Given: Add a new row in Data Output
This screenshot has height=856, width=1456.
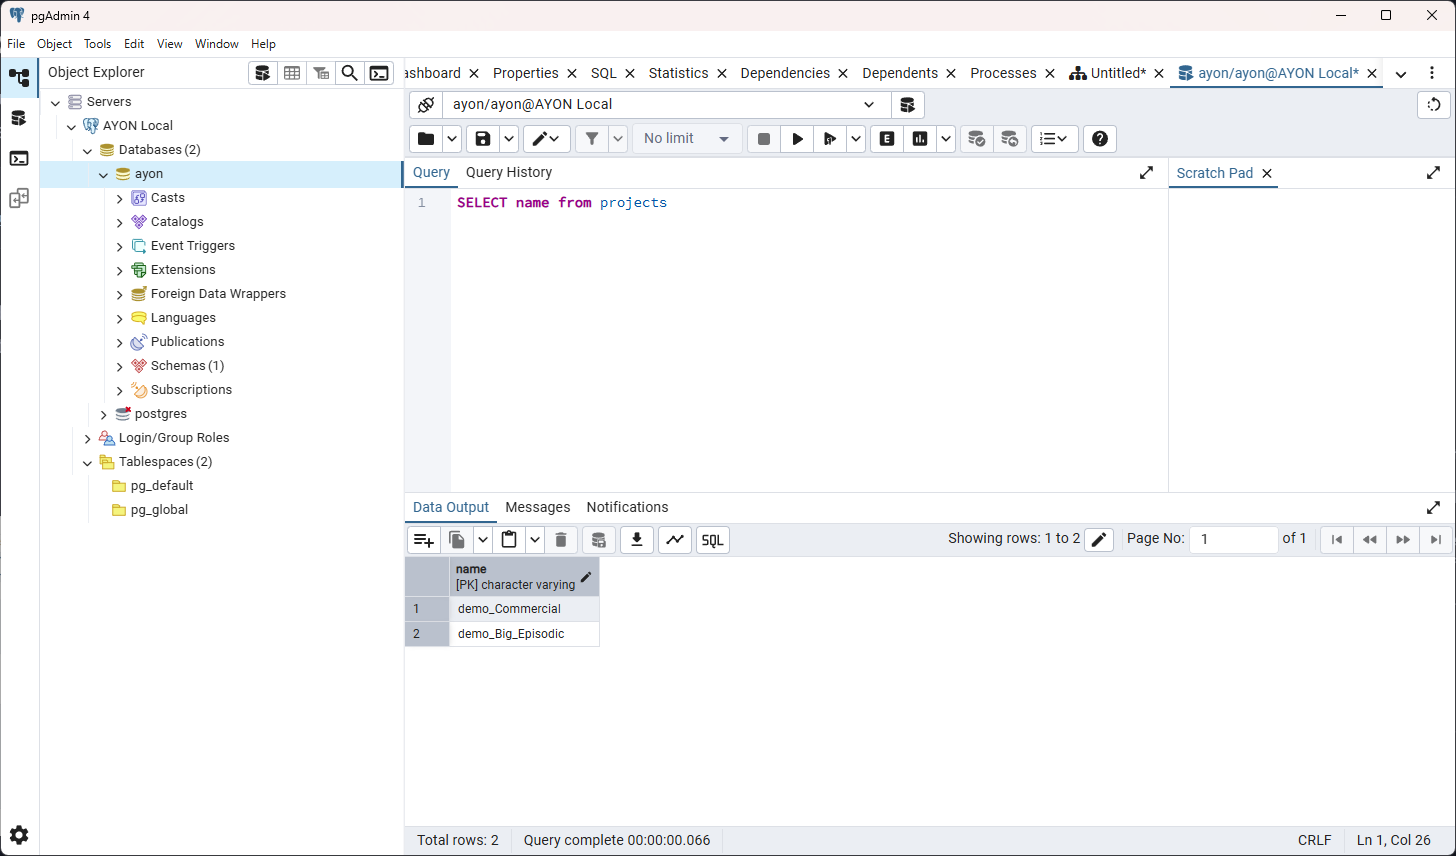Looking at the screenshot, I should pyautogui.click(x=424, y=540).
